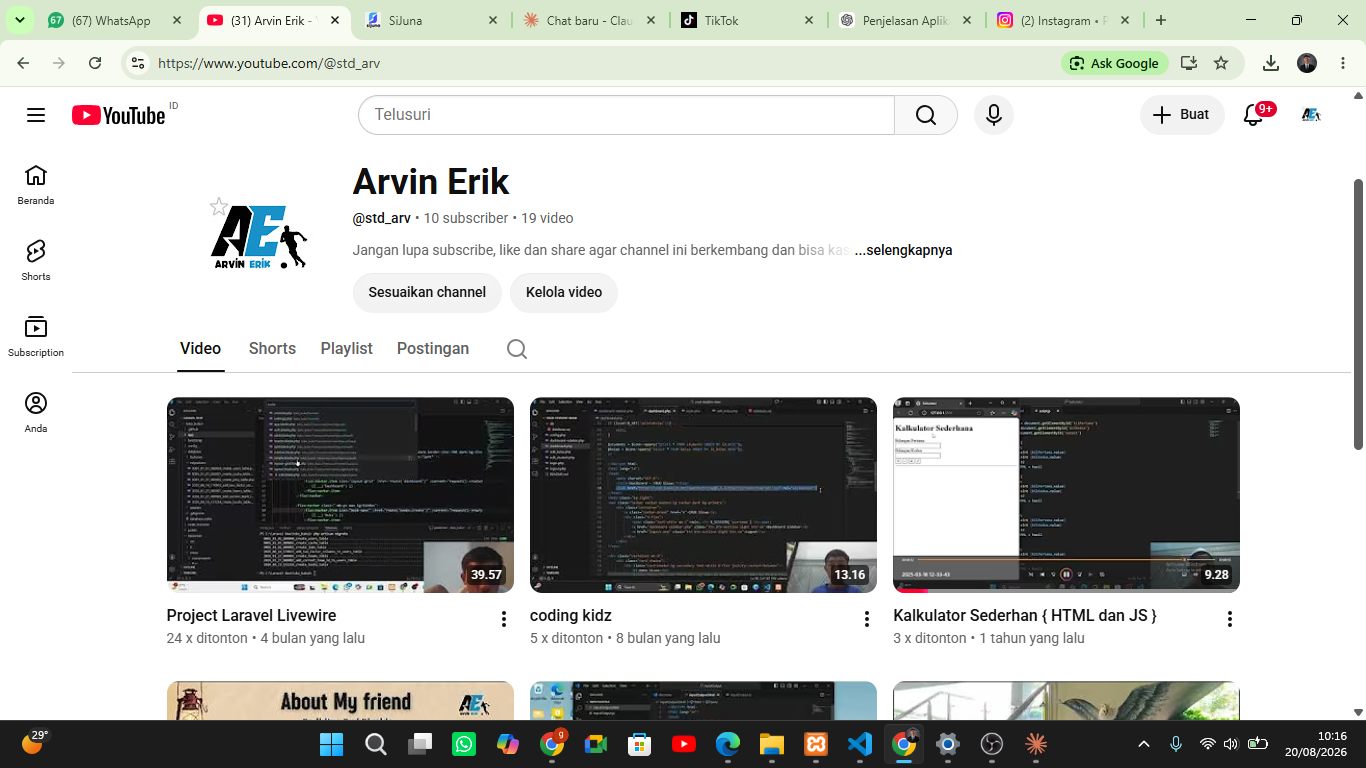
Task: Focus the Telusuri search field
Action: point(626,115)
